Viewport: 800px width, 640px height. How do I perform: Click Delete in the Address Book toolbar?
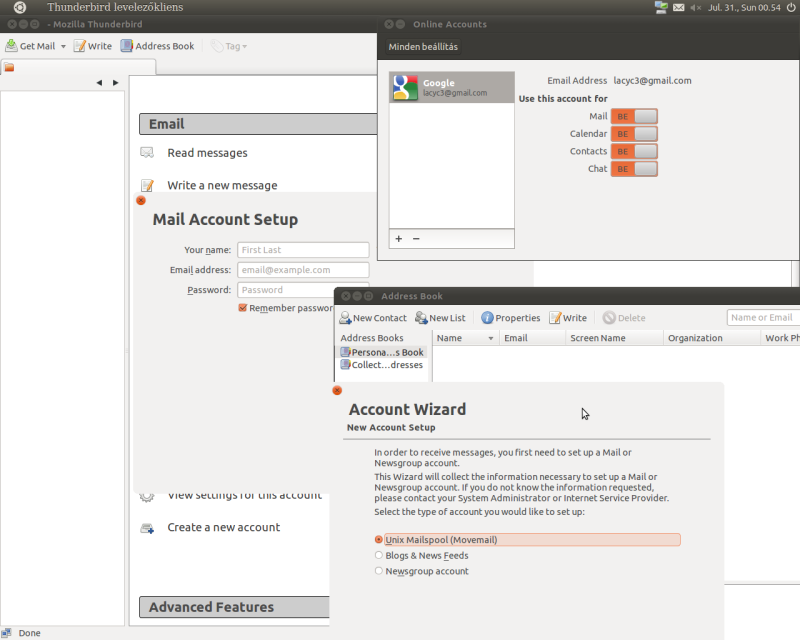click(x=624, y=317)
